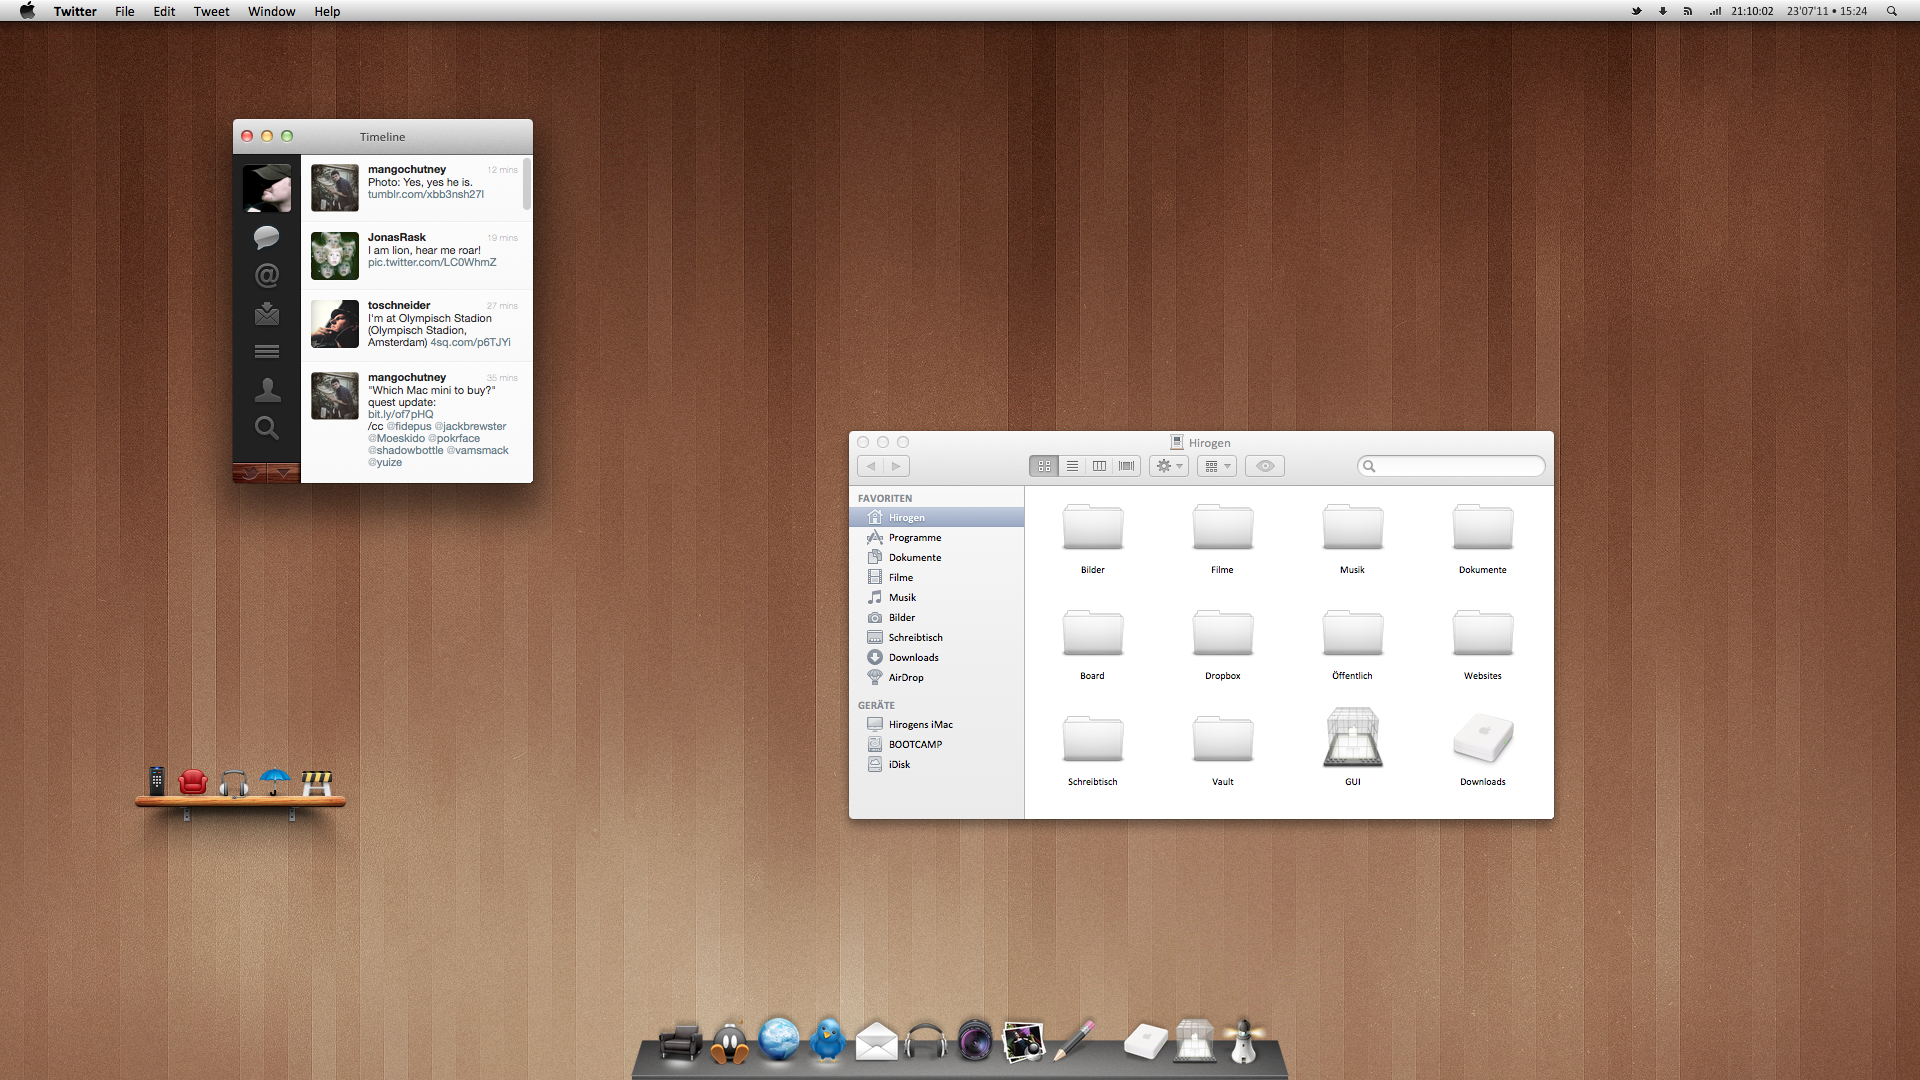Switch Finder to Cover Flow view

point(1127,466)
